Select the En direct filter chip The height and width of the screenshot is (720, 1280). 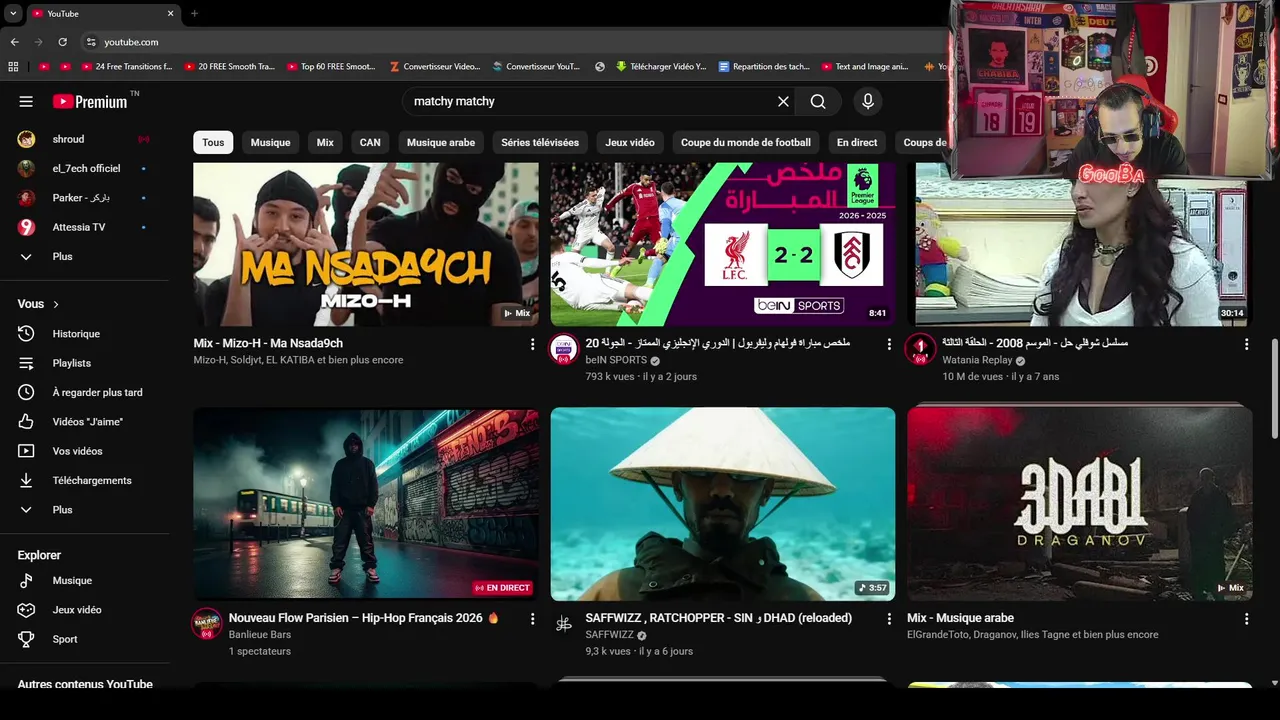(857, 142)
